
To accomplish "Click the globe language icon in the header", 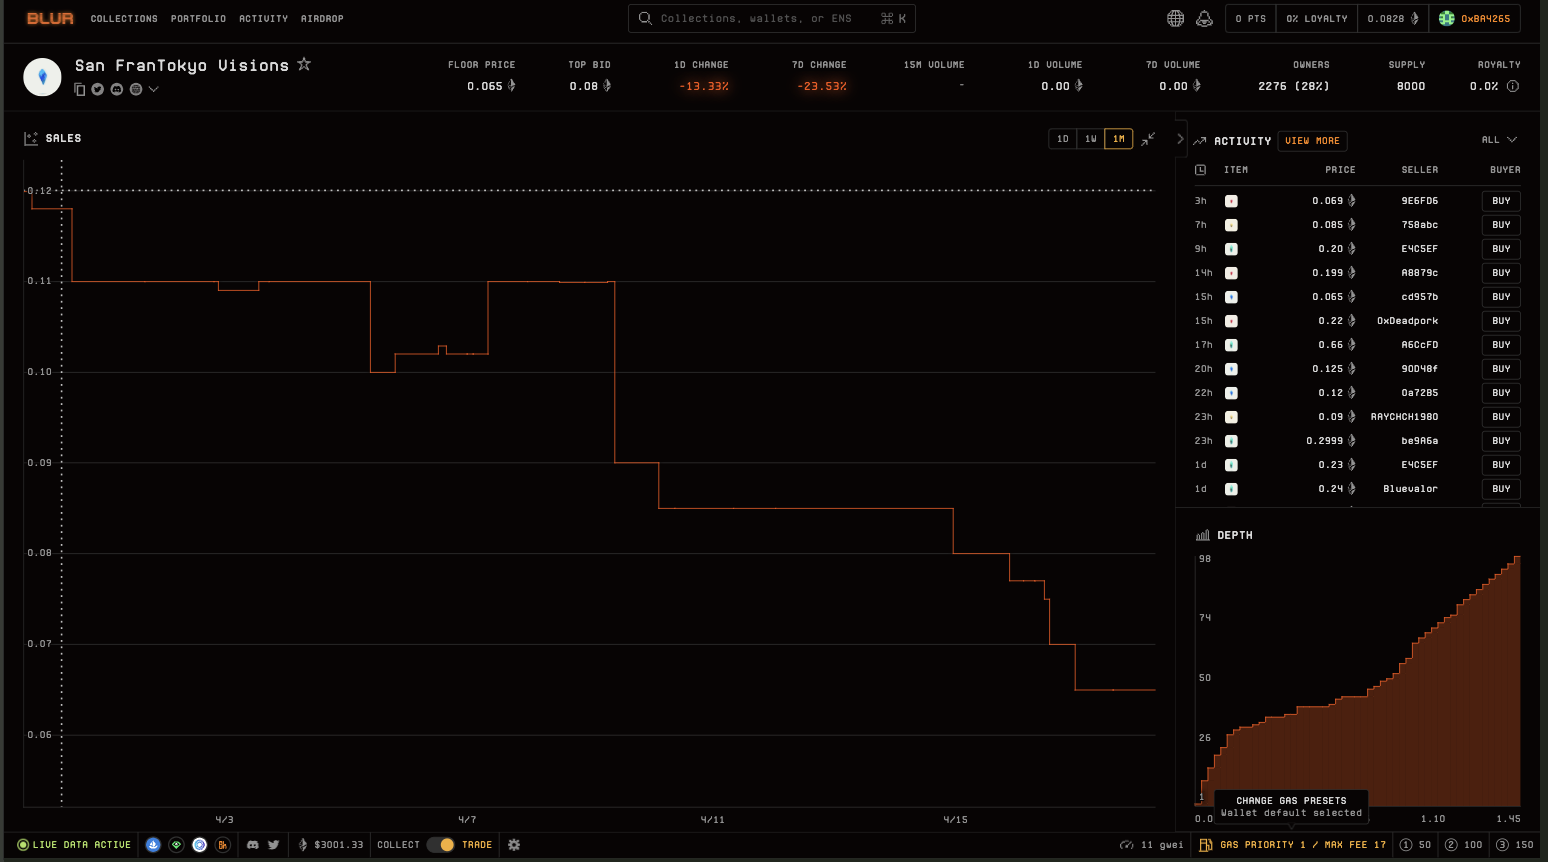I will point(1176,18).
